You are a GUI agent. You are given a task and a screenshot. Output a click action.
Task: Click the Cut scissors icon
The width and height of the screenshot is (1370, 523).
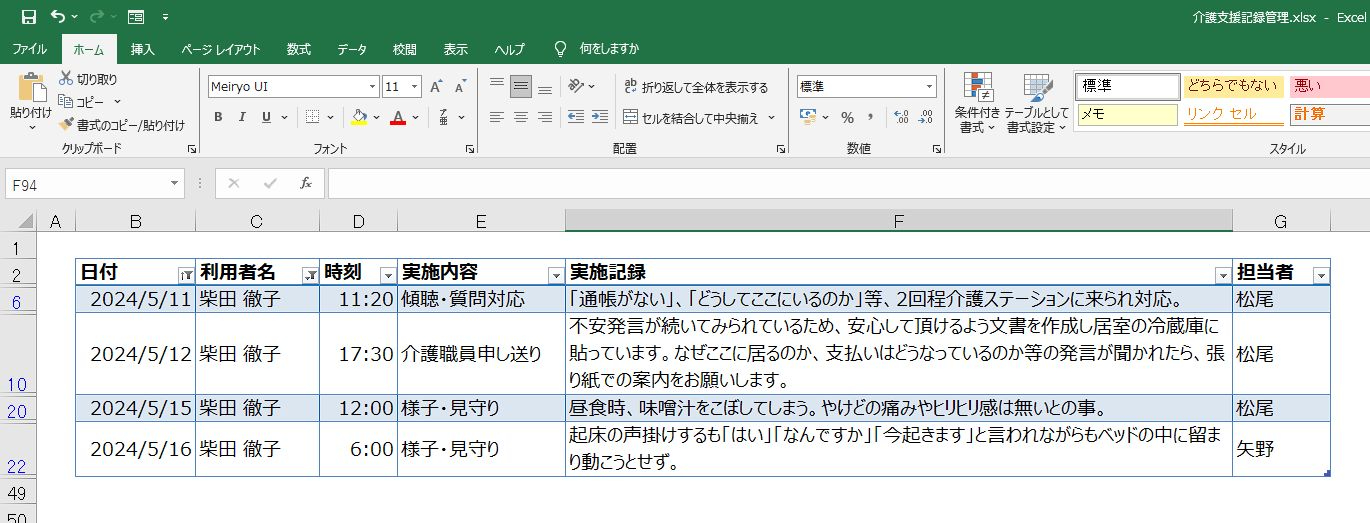[66, 79]
